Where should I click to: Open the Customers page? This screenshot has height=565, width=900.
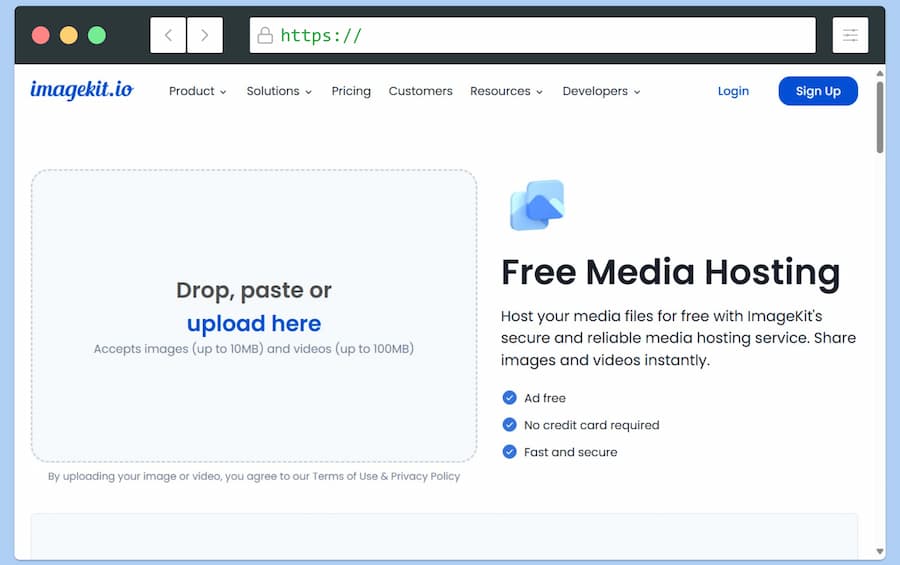(x=420, y=91)
